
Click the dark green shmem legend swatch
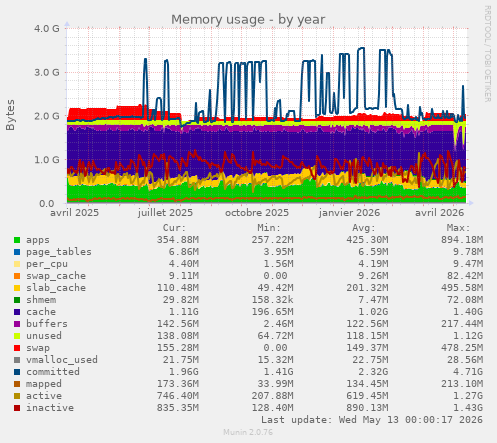click(17, 300)
